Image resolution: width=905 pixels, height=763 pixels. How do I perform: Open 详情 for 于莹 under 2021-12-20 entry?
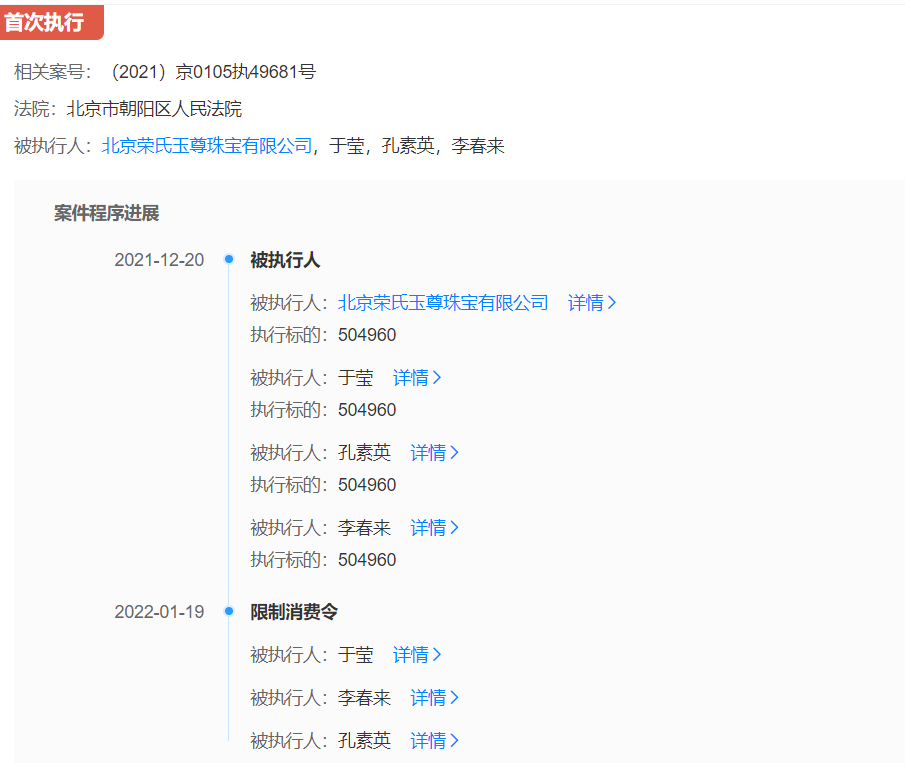pos(417,377)
